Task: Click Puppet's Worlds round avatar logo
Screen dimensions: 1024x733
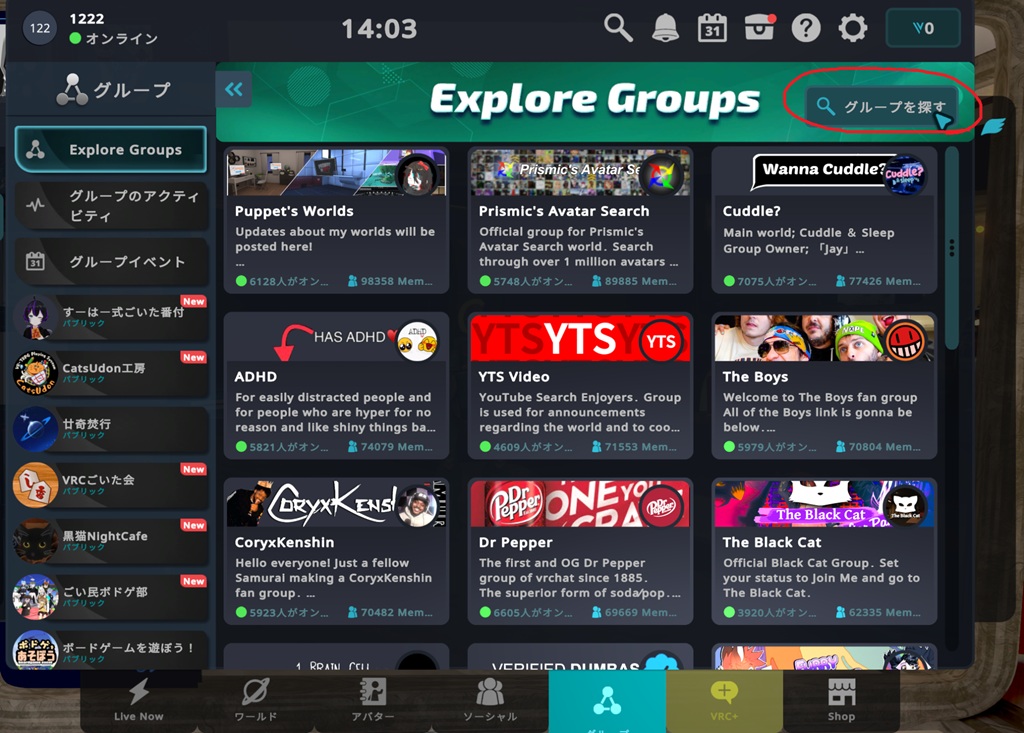Action: tap(417, 176)
